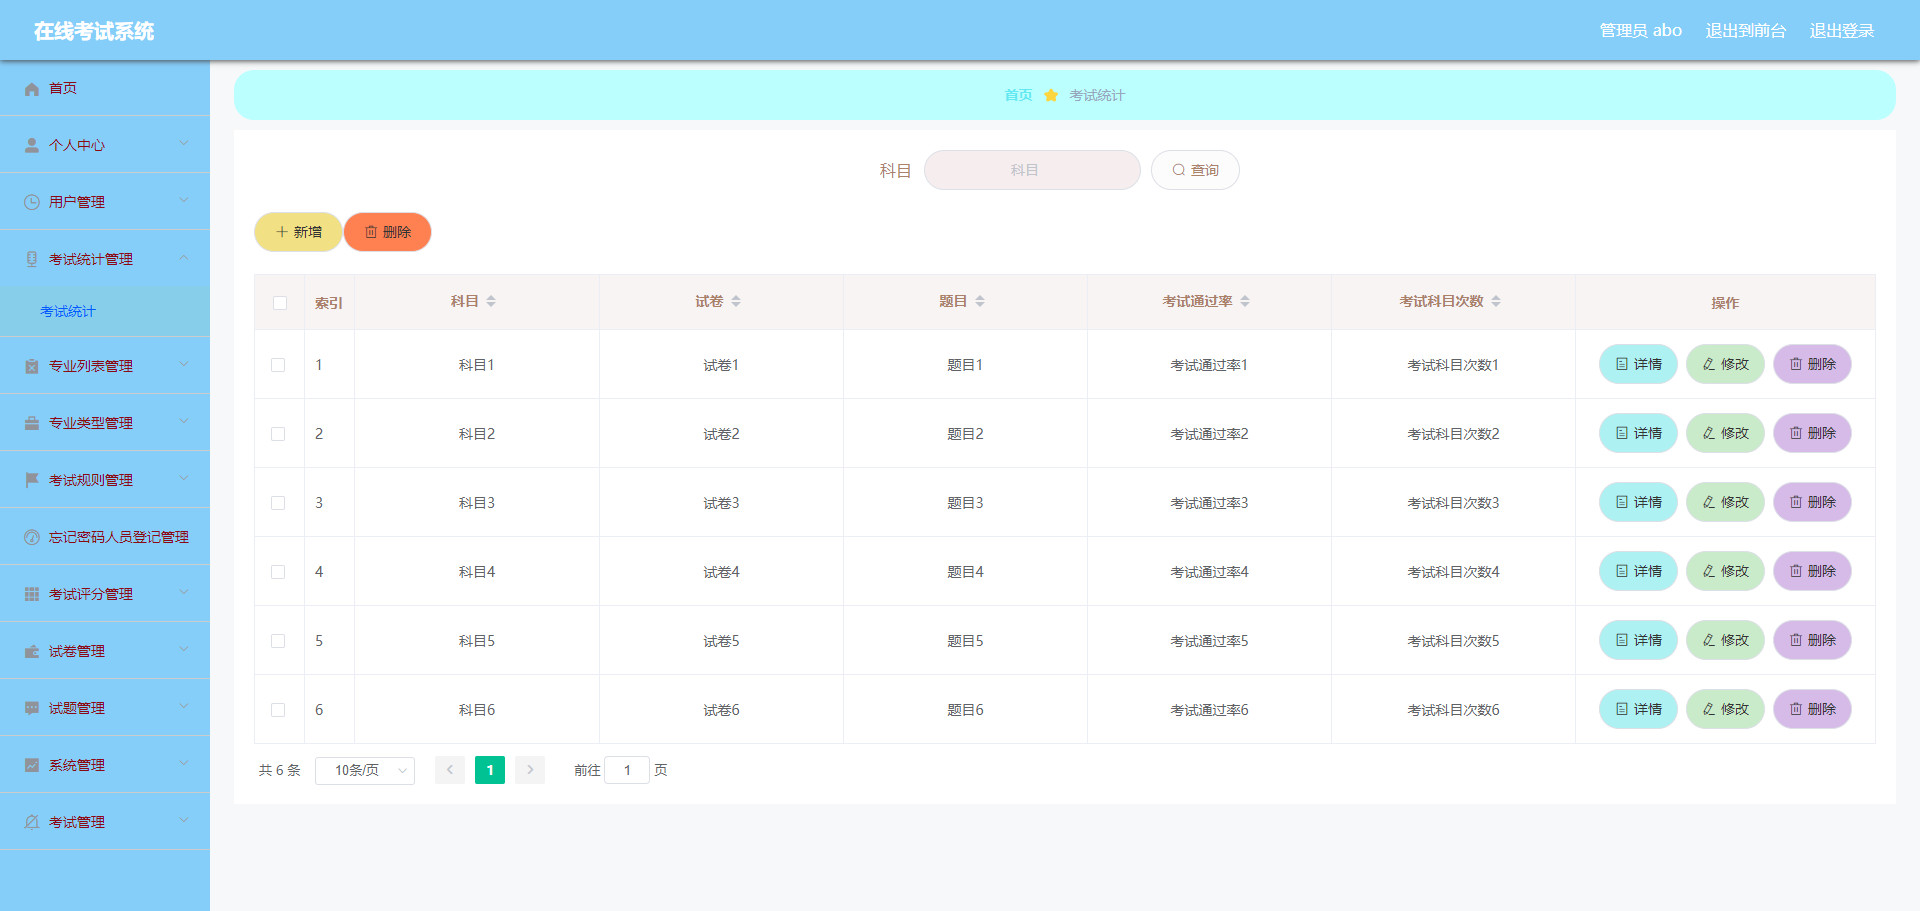This screenshot has height=911, width=1920.
Task: Click 修改 for row 科目3
Action: 1725,502
